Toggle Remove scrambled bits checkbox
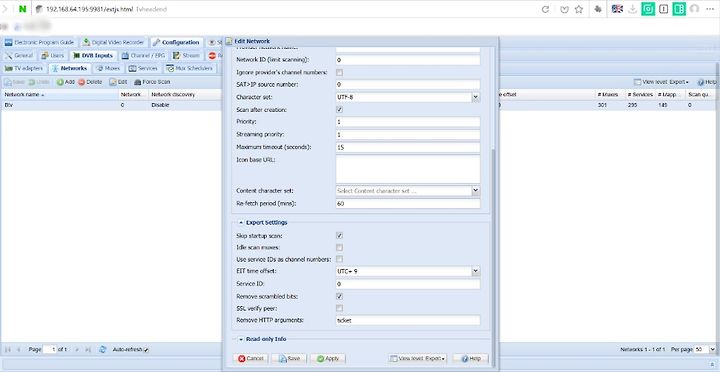The width and height of the screenshot is (720, 372). (339, 296)
